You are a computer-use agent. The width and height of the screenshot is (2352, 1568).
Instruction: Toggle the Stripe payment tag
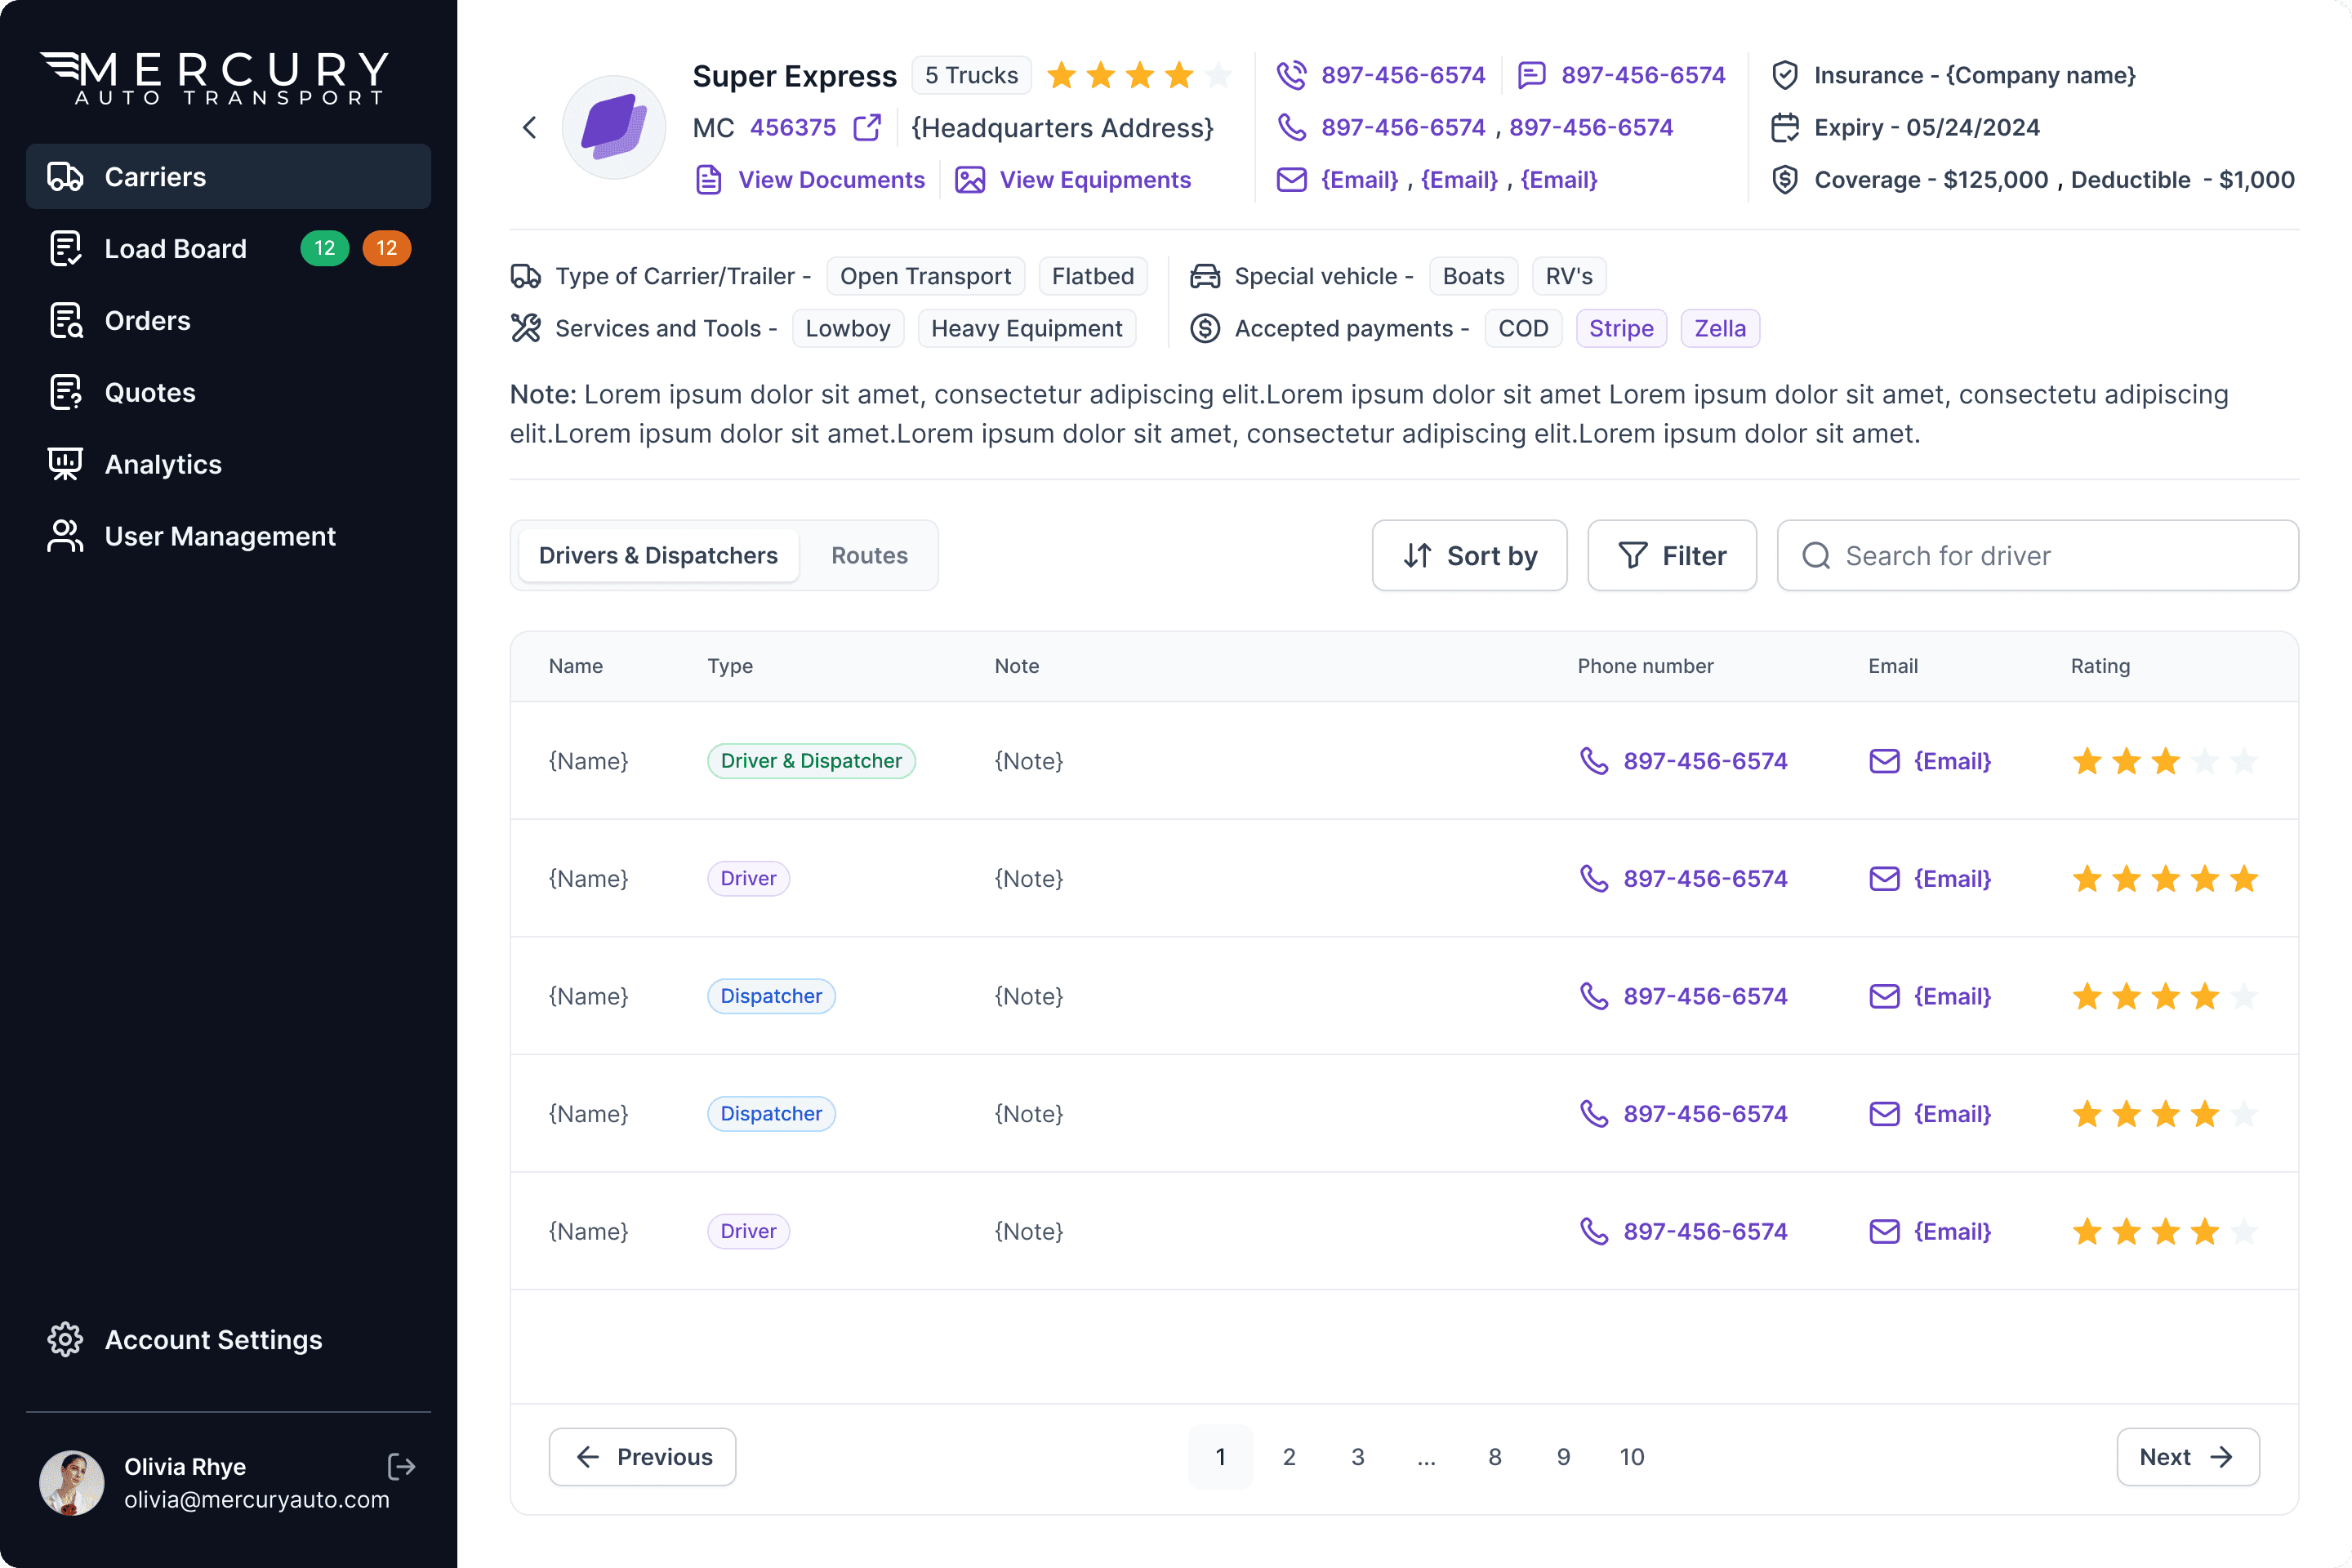click(x=1620, y=328)
